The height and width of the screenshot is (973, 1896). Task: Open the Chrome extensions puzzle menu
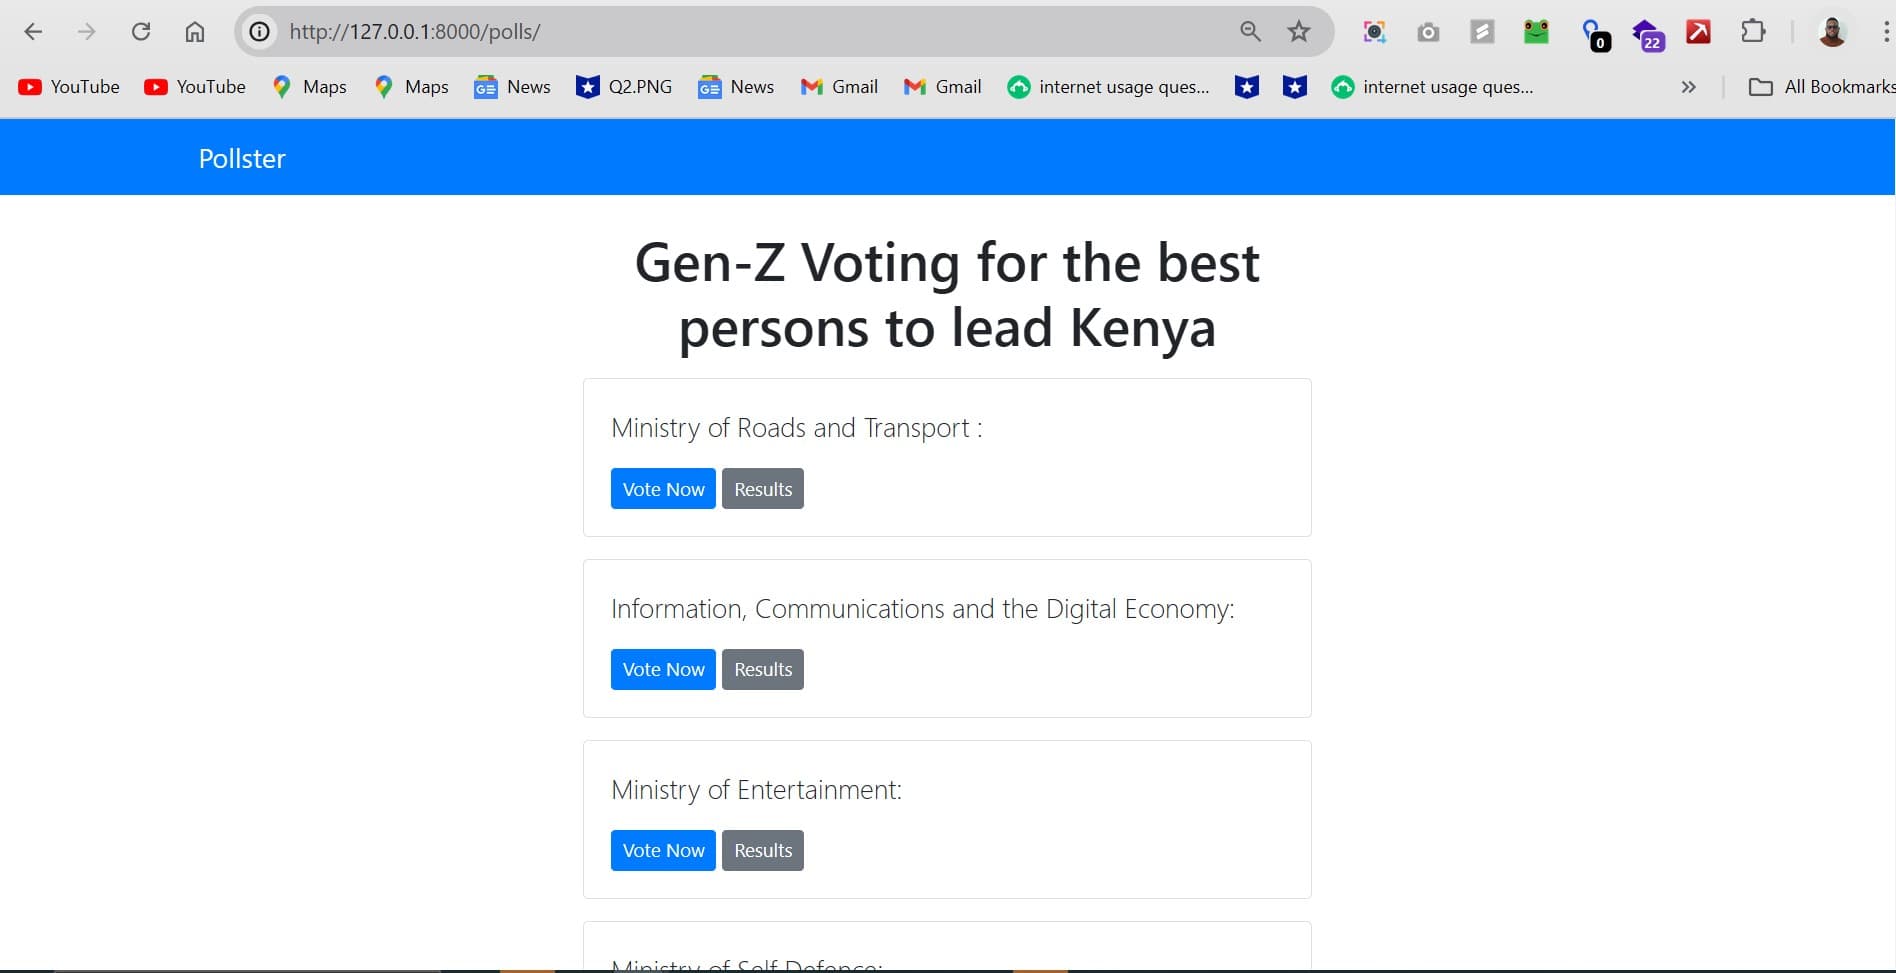1753,31
